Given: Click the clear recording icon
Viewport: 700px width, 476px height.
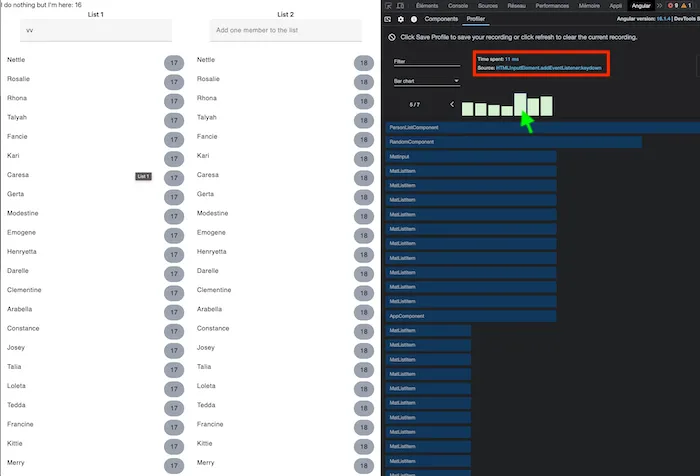Looking at the screenshot, I should [x=391, y=37].
